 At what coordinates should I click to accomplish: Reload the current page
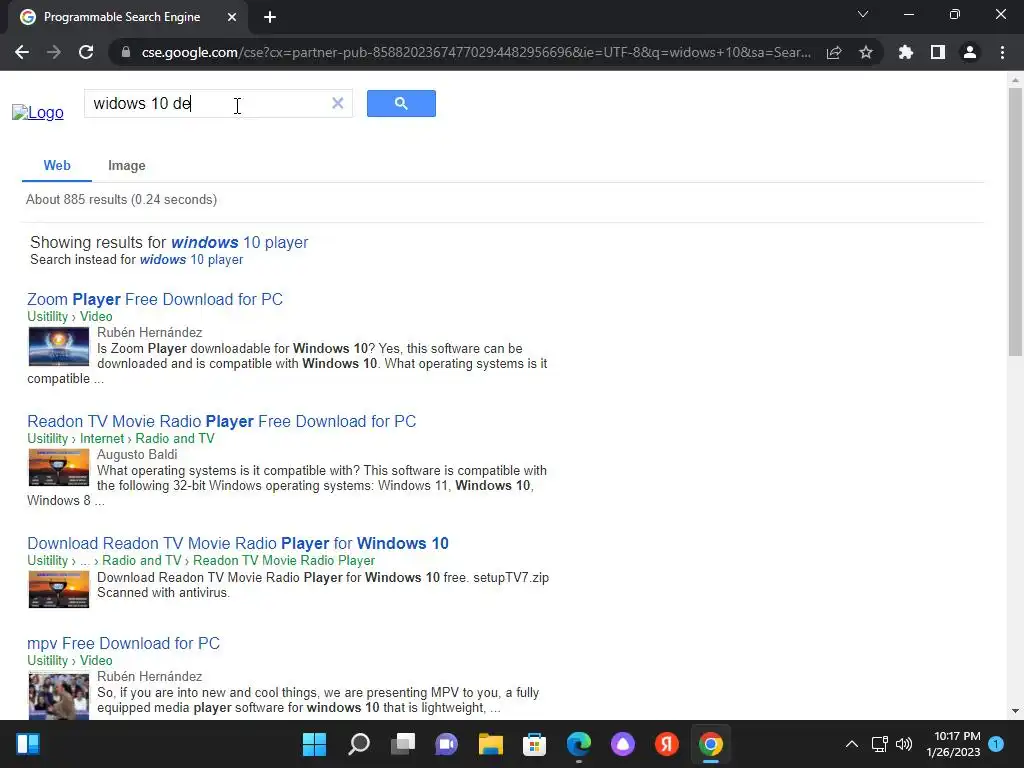[86, 52]
